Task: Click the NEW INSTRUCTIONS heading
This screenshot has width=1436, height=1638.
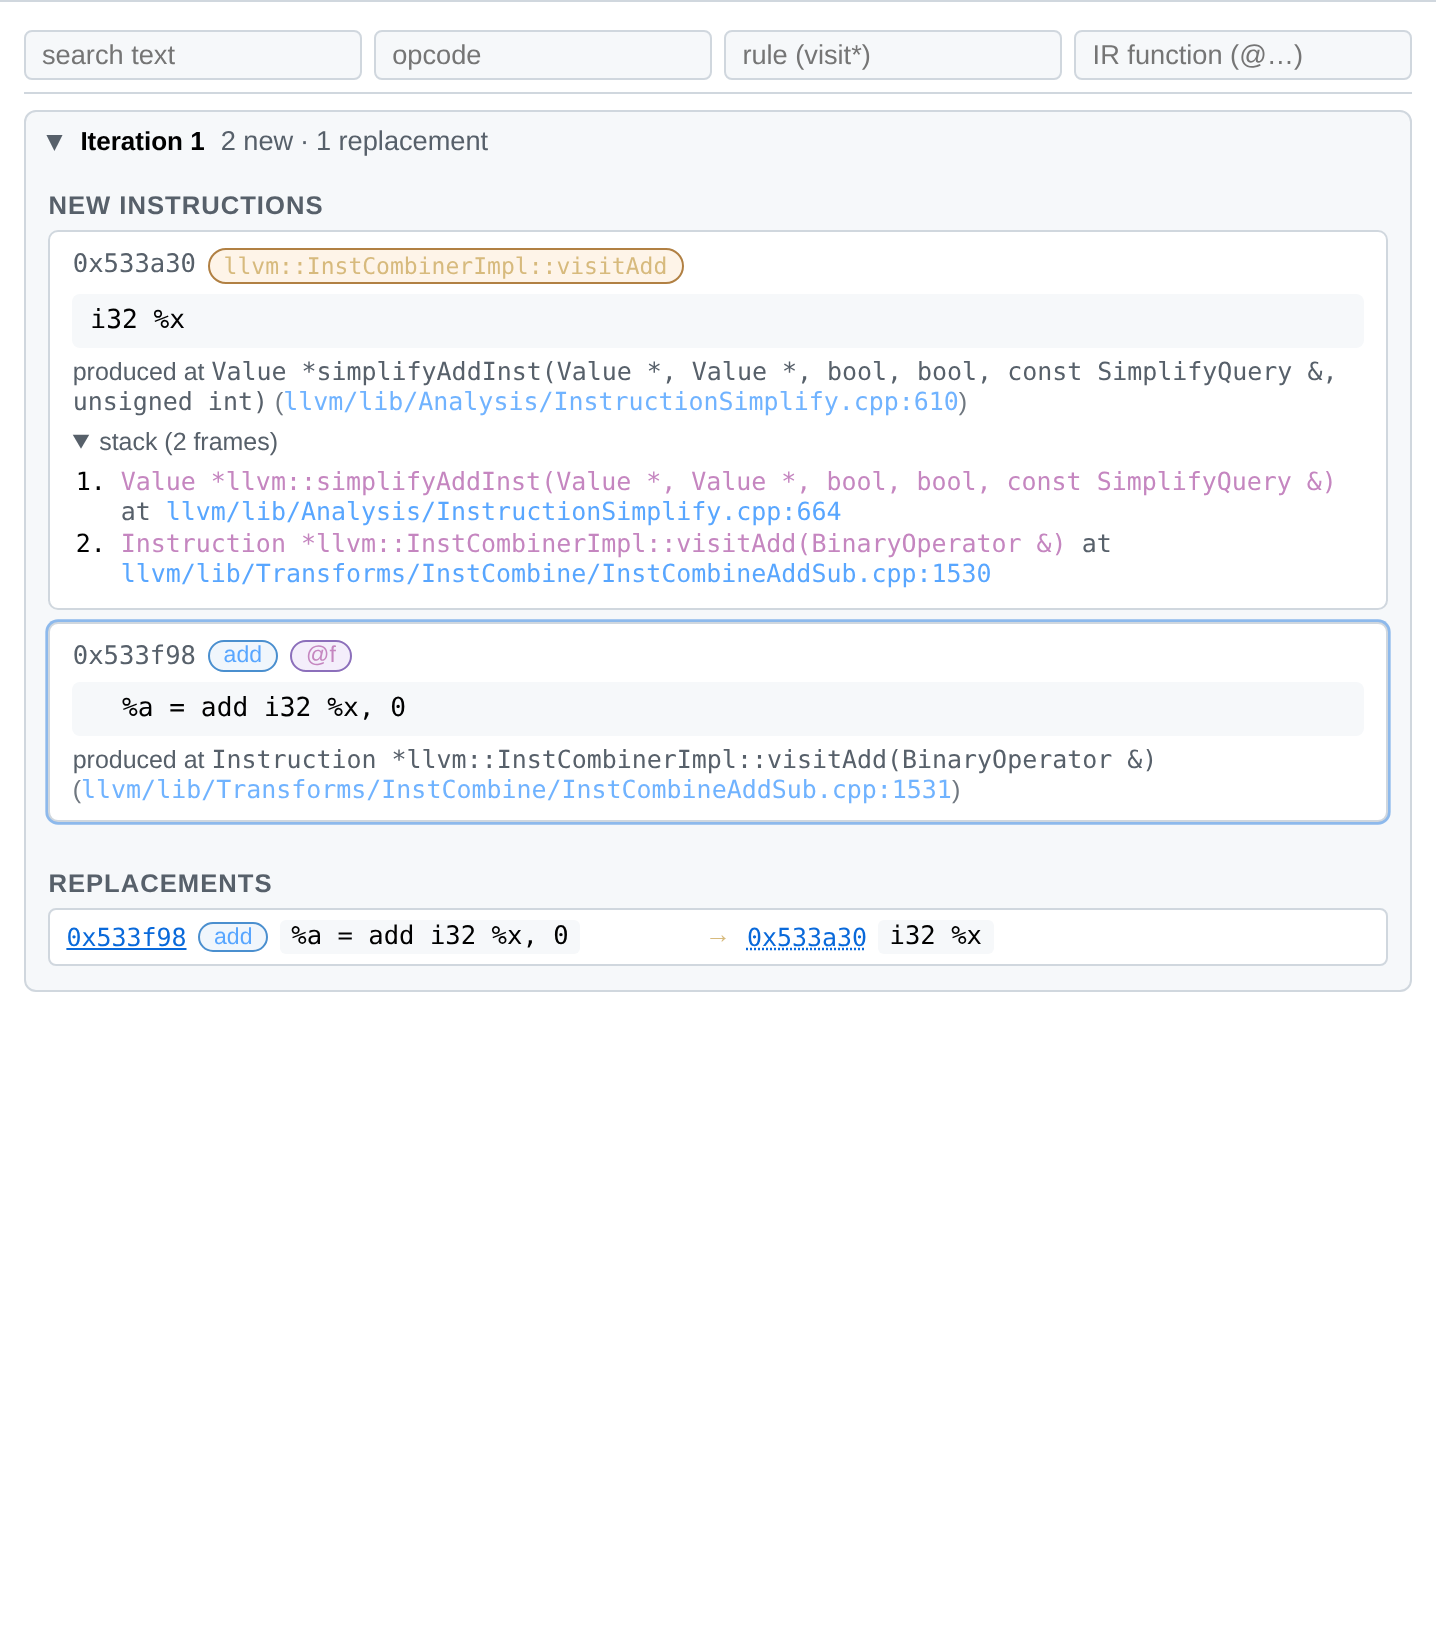Action: click(x=186, y=206)
